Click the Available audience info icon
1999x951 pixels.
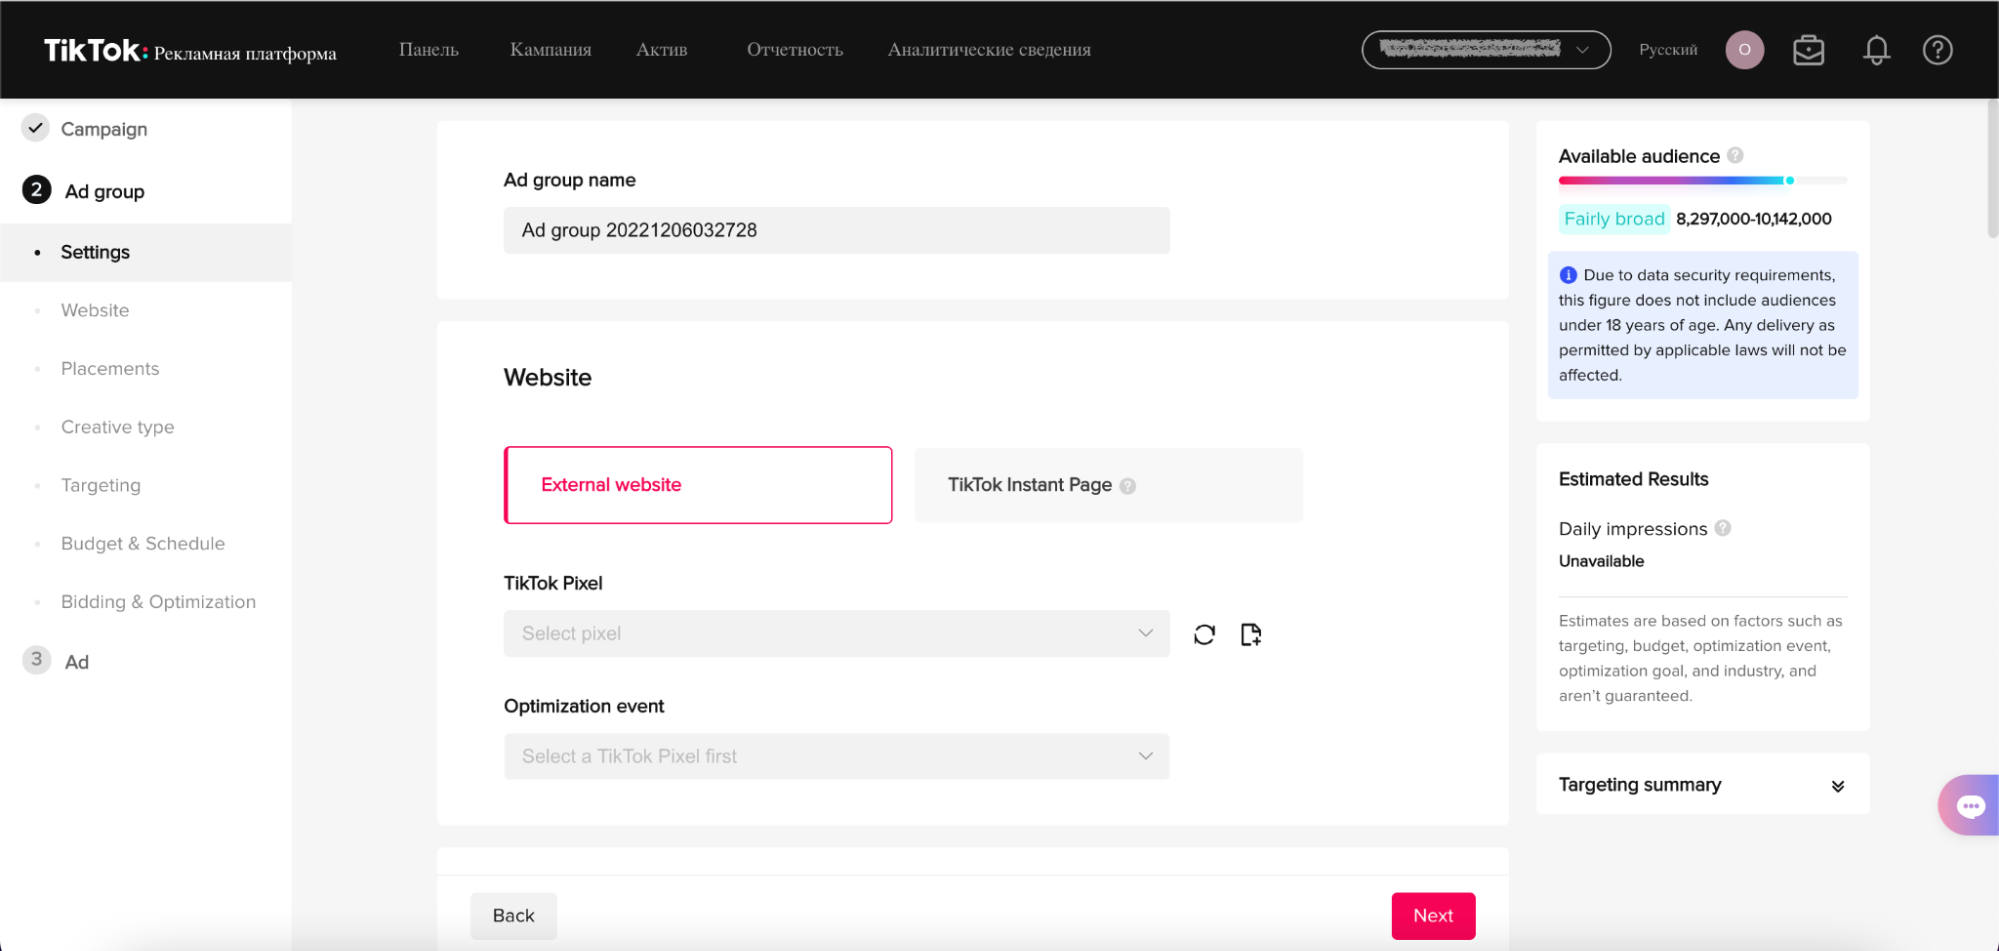click(x=1735, y=155)
